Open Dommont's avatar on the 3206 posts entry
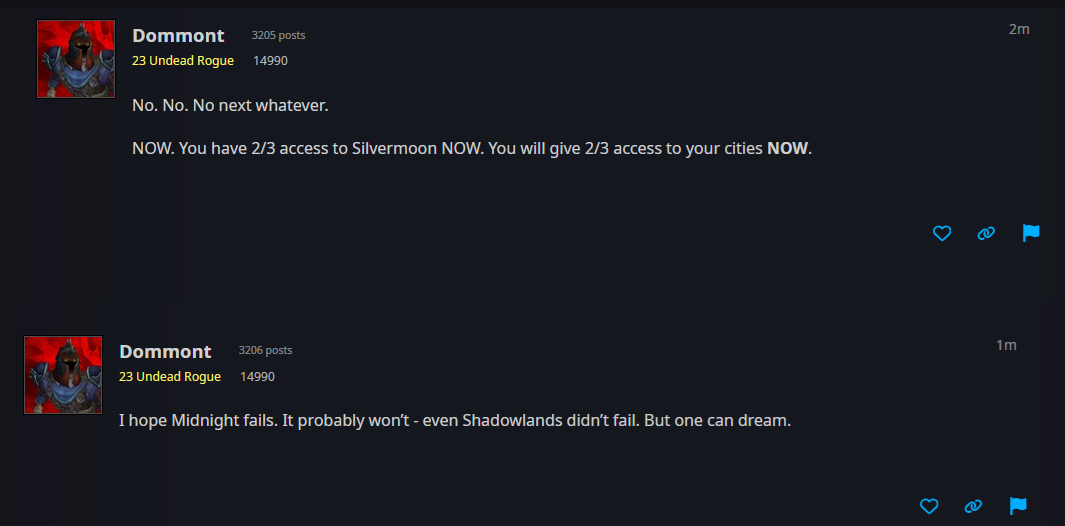Screen dimensions: 1065x526 tap(63, 374)
